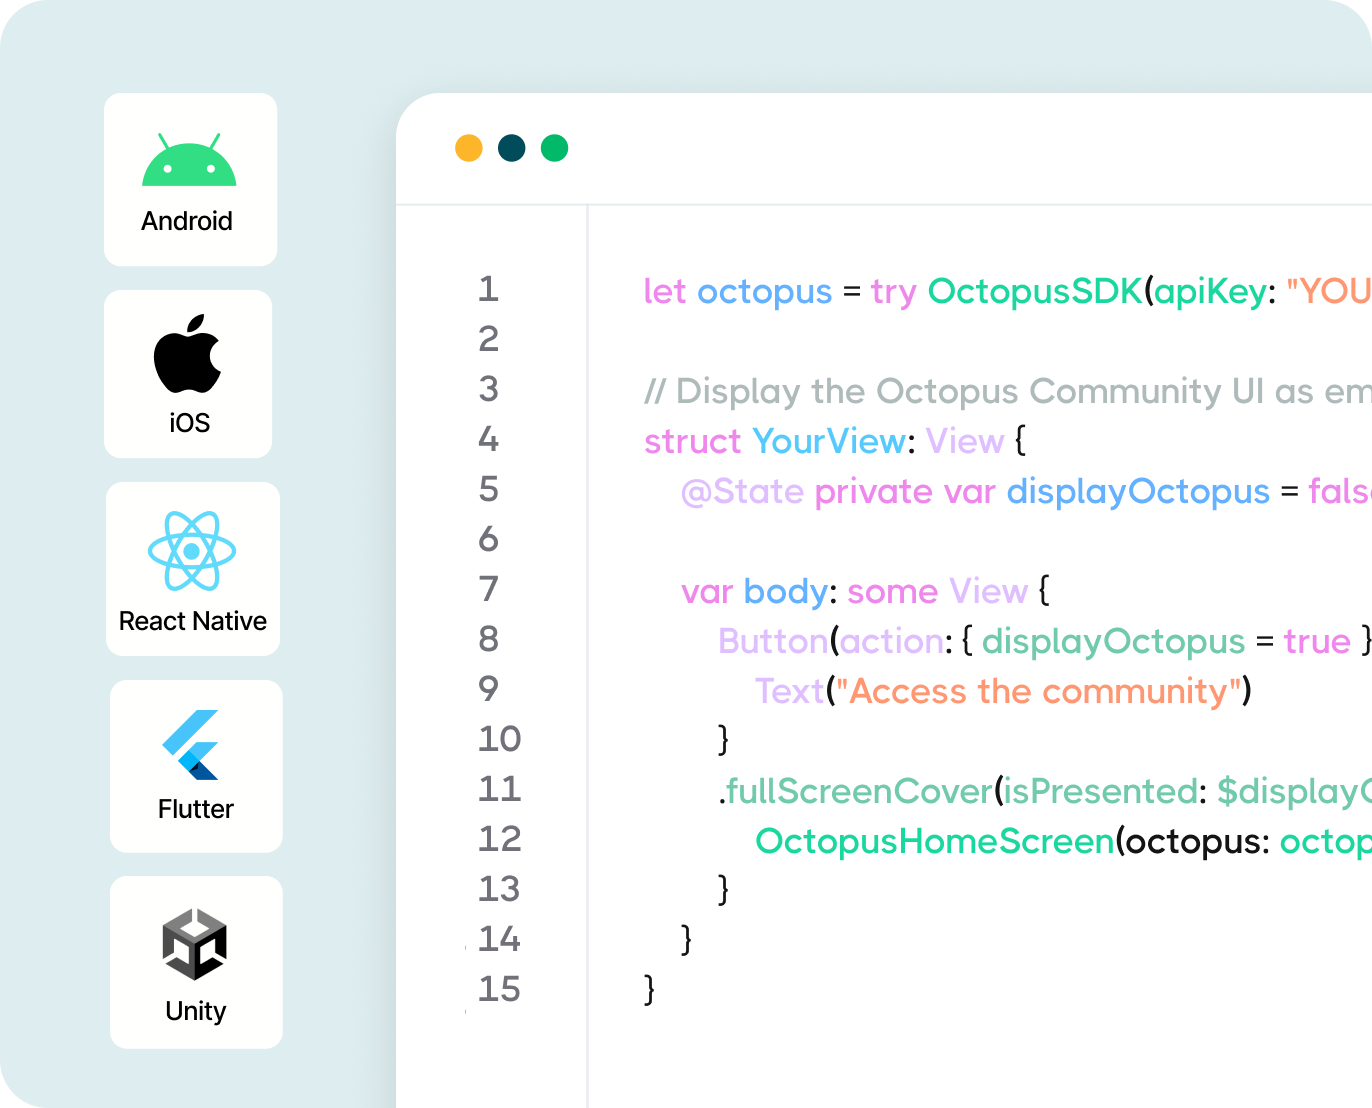Viewport: 1372px width, 1108px height.
Task: Click line number 2 in gutter
Action: (x=488, y=339)
